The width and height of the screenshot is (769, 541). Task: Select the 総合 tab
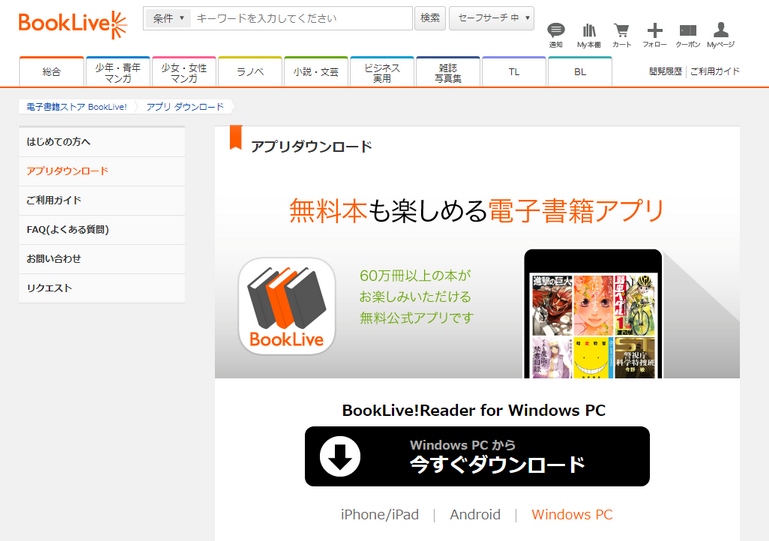pyautogui.click(x=51, y=72)
